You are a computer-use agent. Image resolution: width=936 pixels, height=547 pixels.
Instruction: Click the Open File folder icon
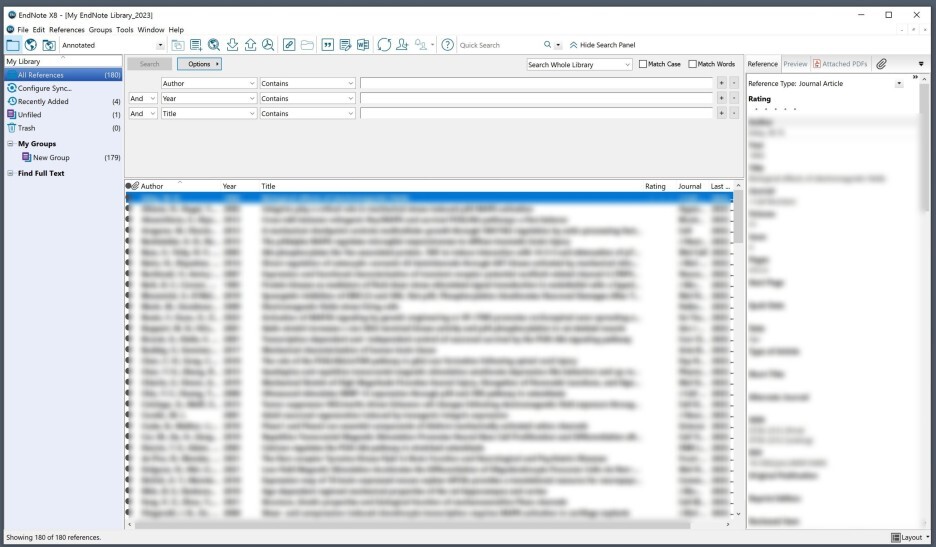click(x=307, y=45)
